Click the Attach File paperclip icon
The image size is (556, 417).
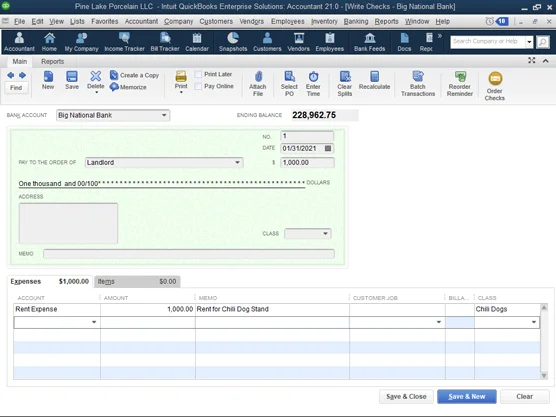tap(258, 77)
